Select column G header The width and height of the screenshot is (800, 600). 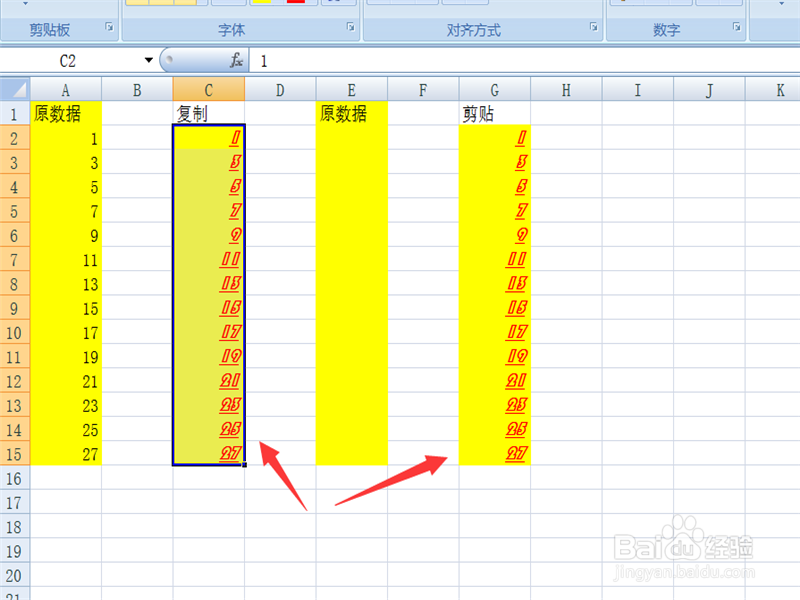pos(494,90)
